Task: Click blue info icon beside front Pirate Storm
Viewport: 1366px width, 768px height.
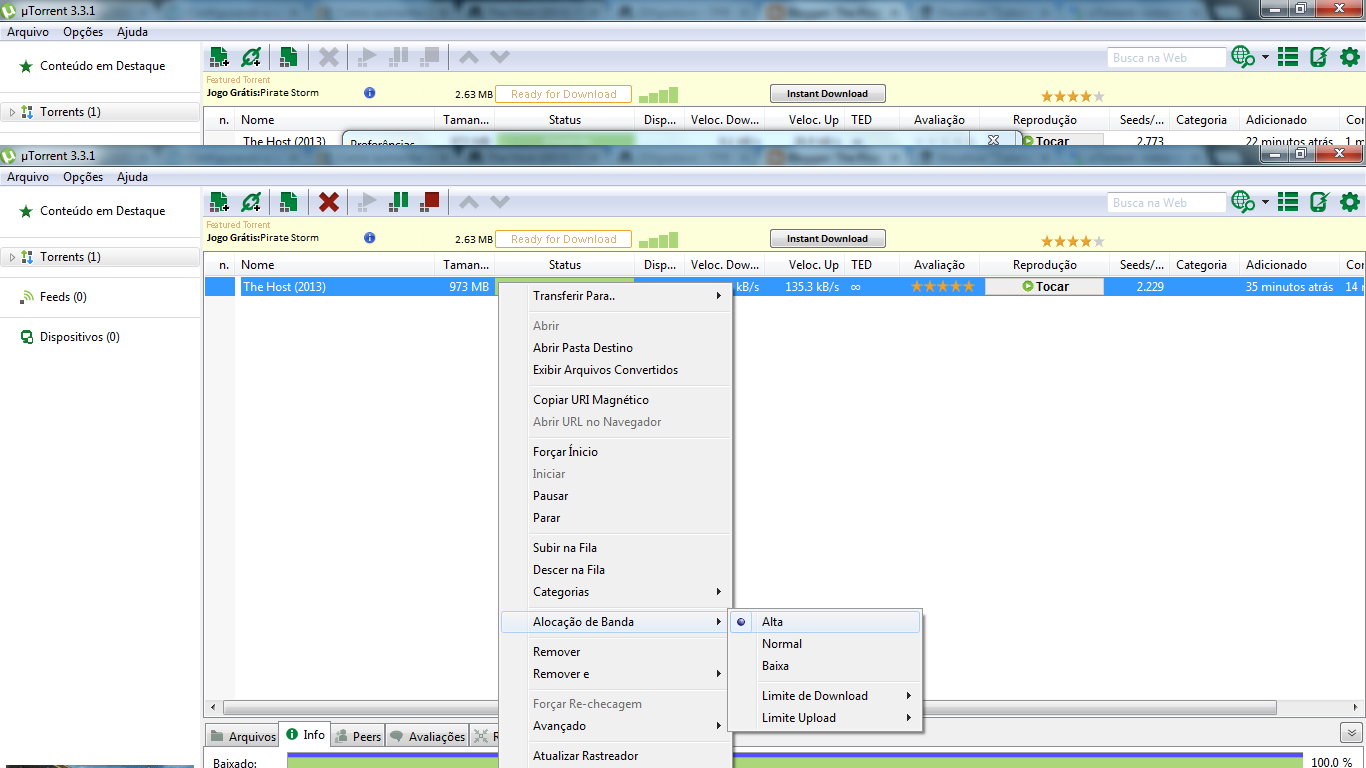Action: point(370,238)
